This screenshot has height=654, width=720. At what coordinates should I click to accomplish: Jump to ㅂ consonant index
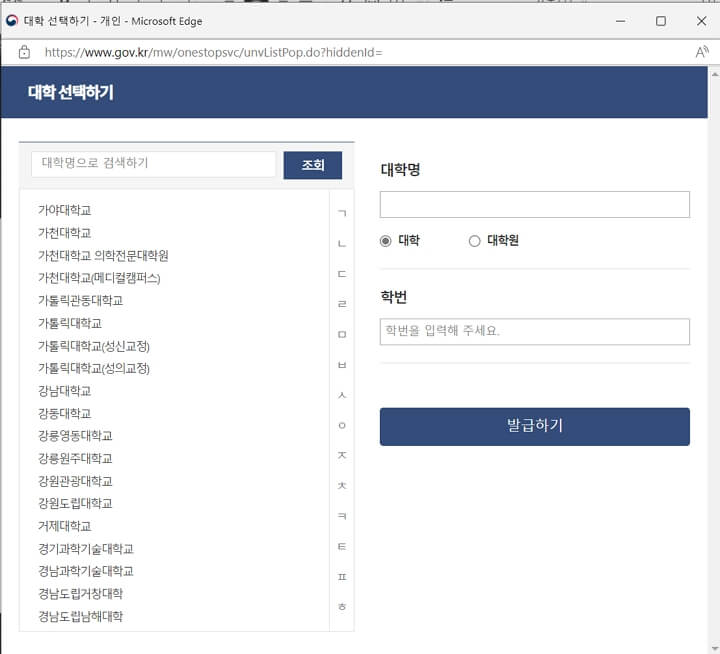point(342,365)
